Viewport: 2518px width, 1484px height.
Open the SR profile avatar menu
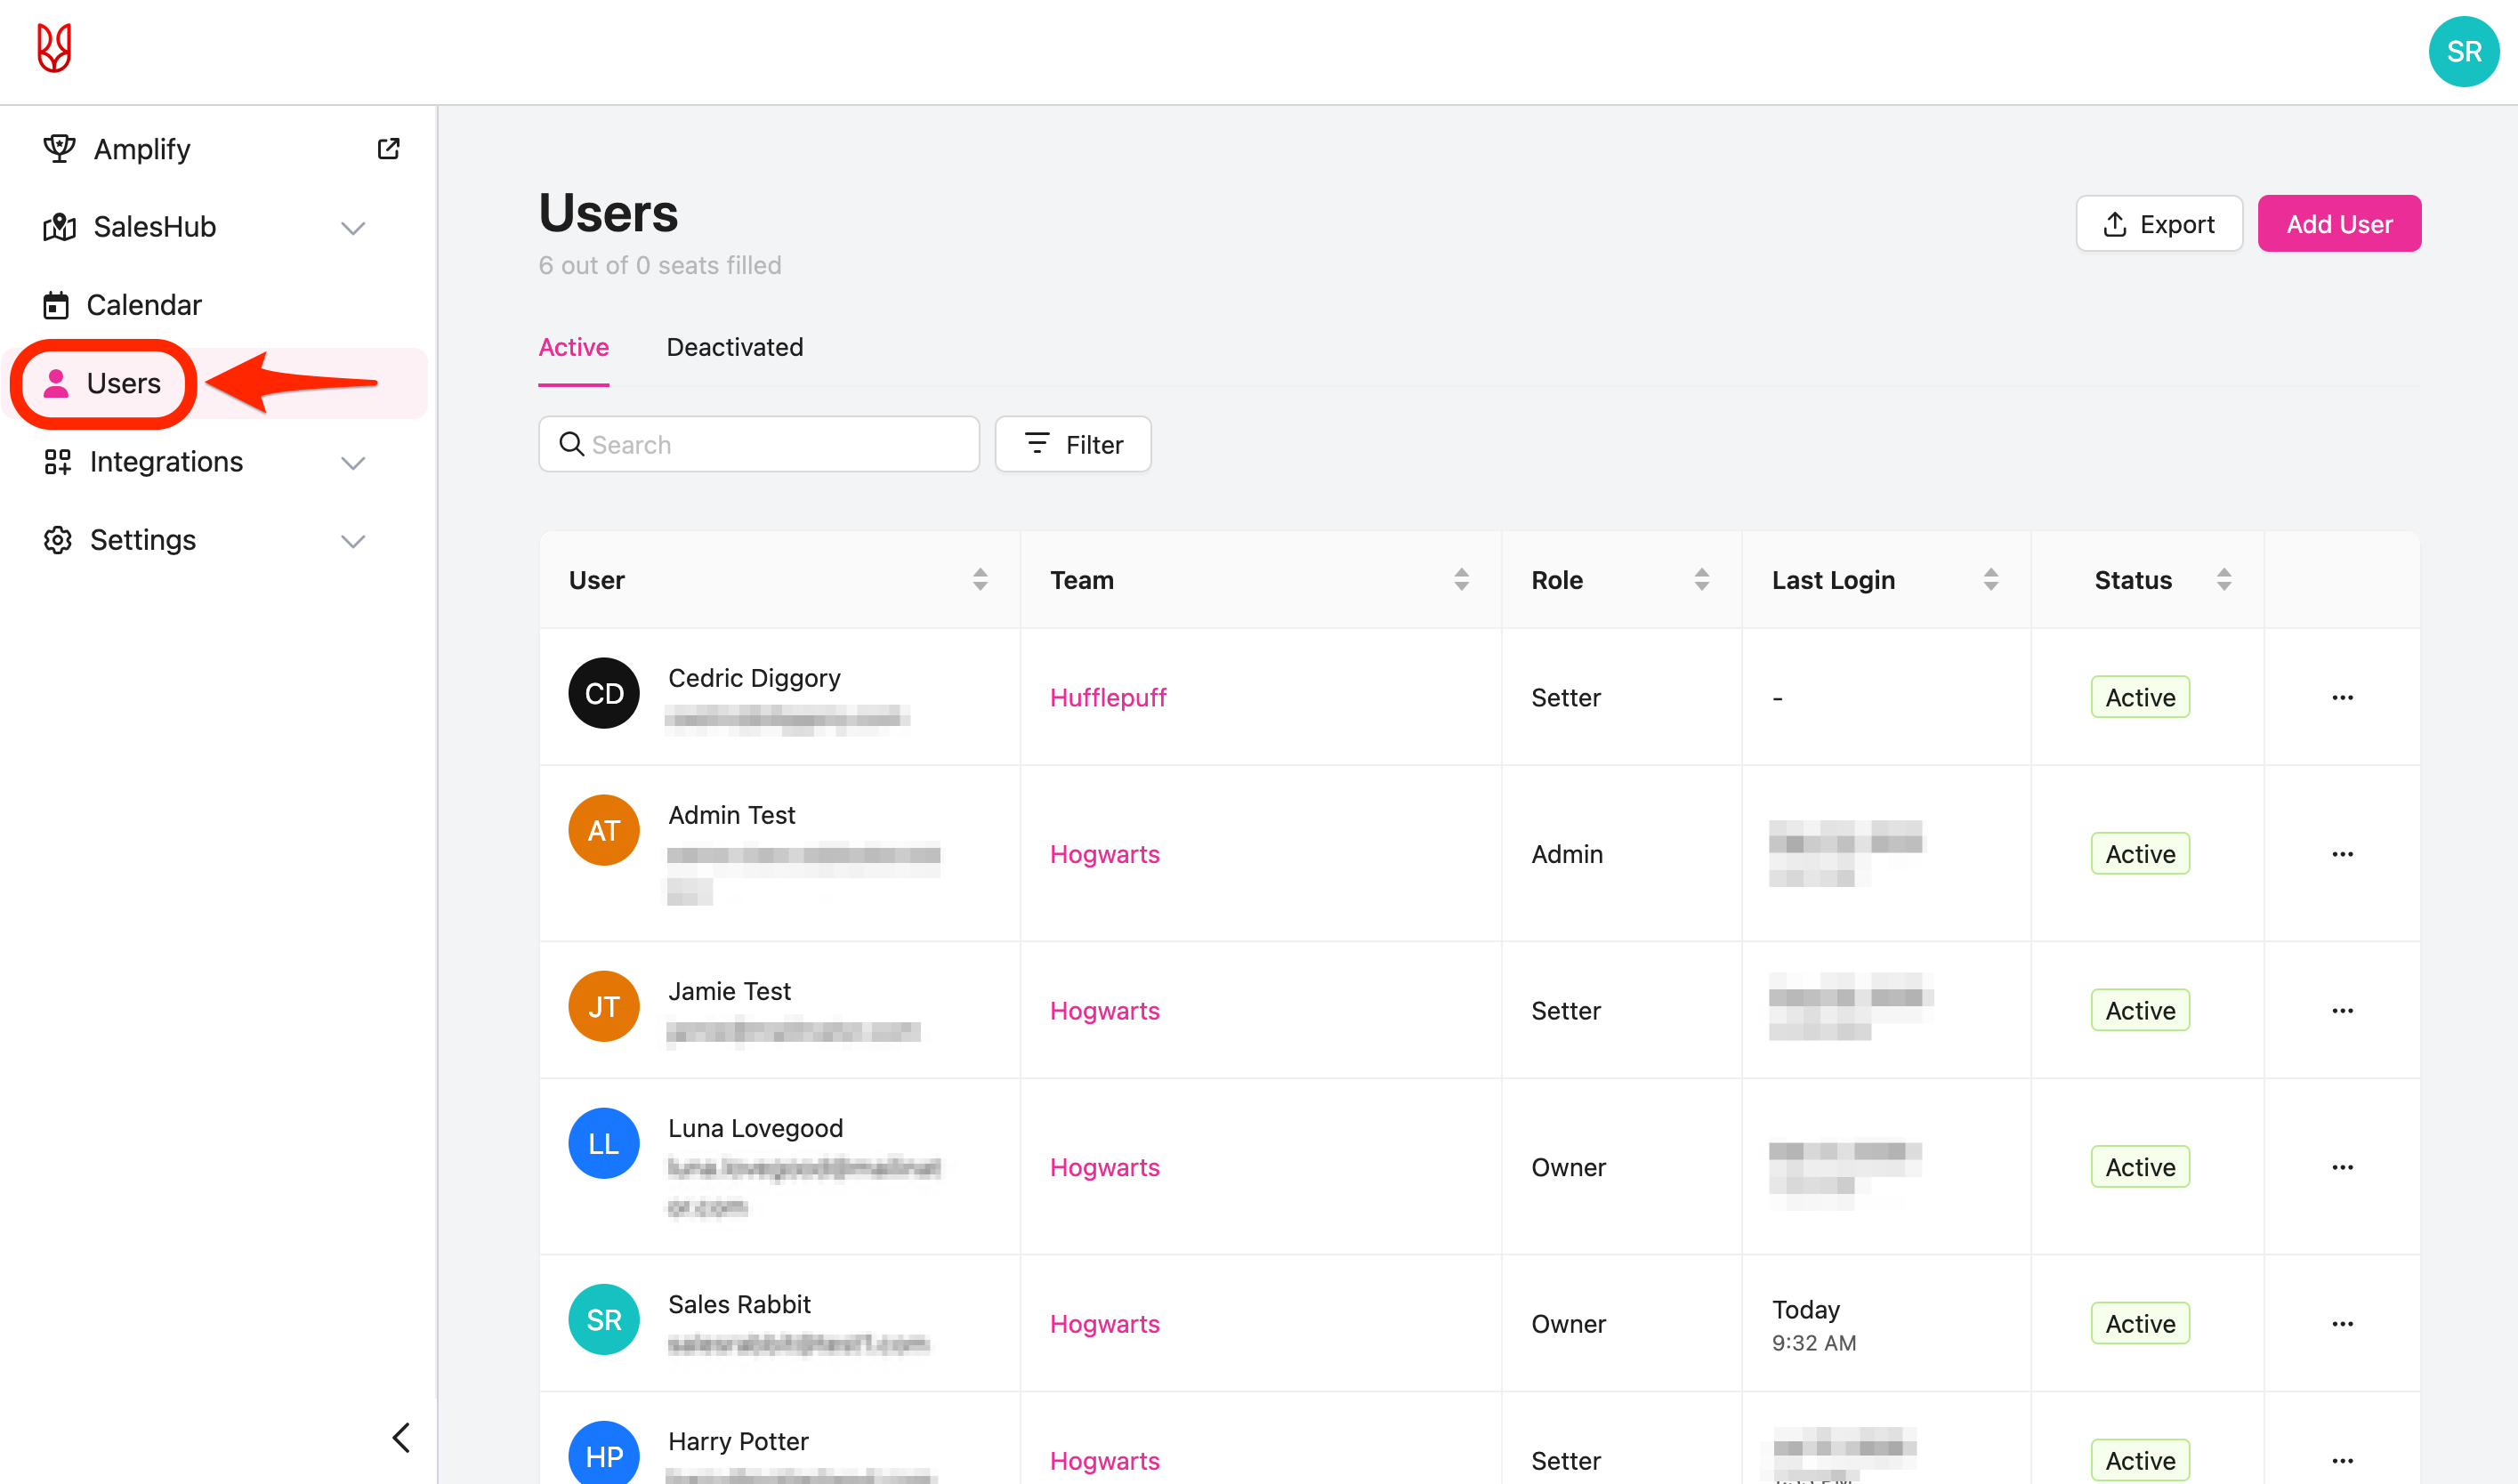coord(2463,52)
